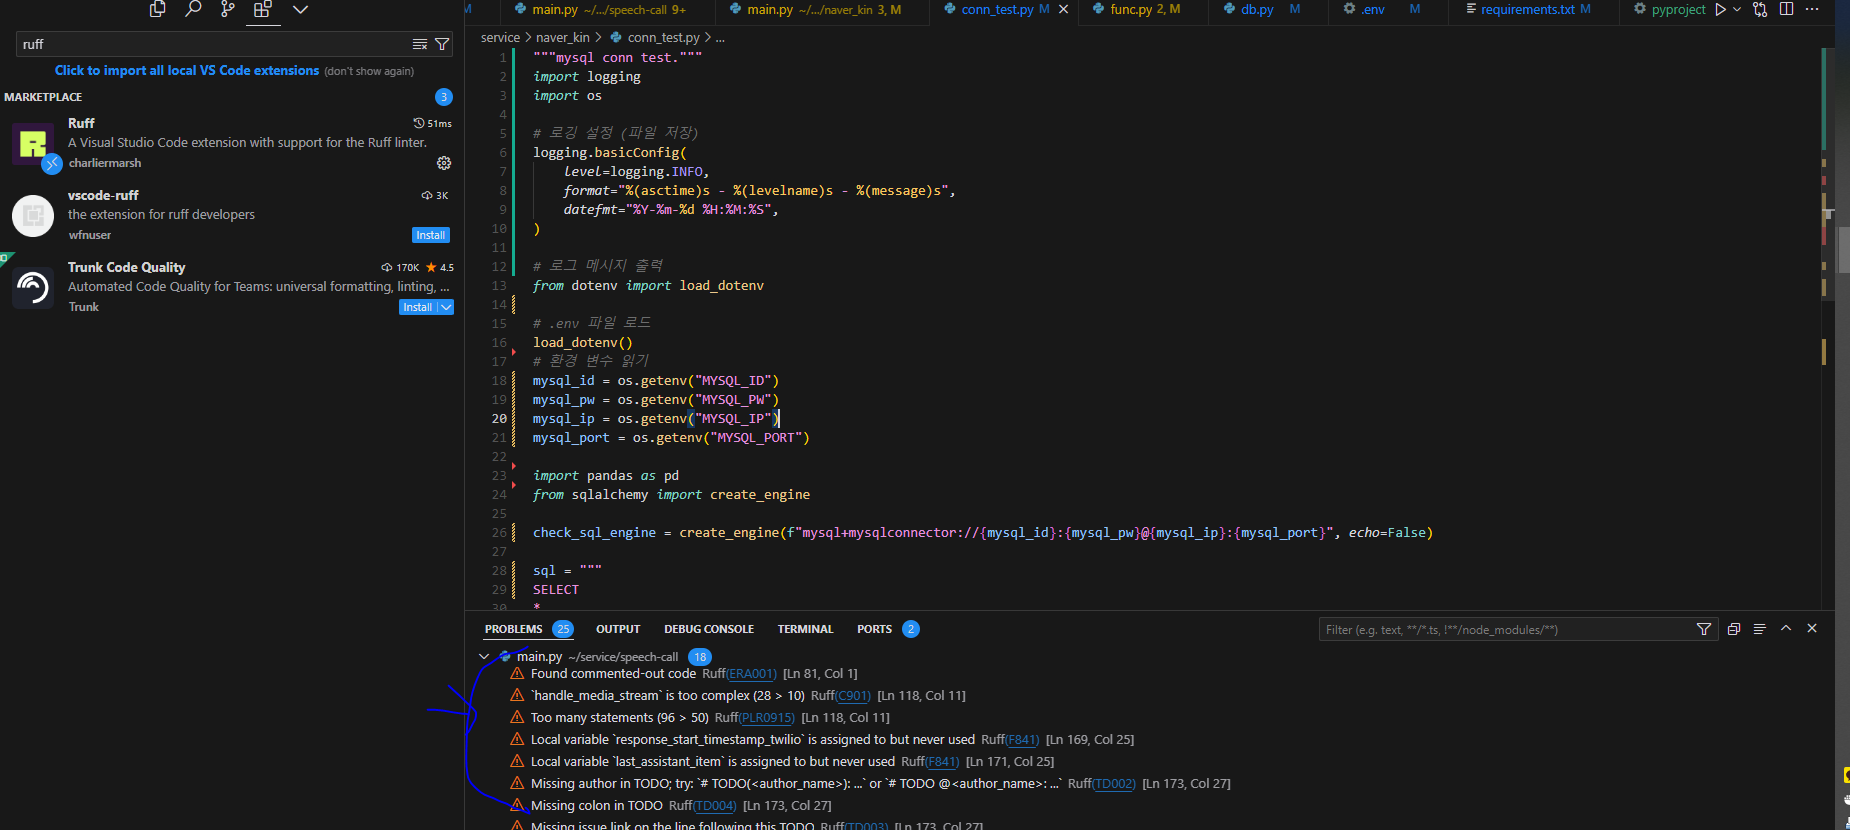
Task: Show additional views chevron in sidebar header
Action: [x=300, y=9]
